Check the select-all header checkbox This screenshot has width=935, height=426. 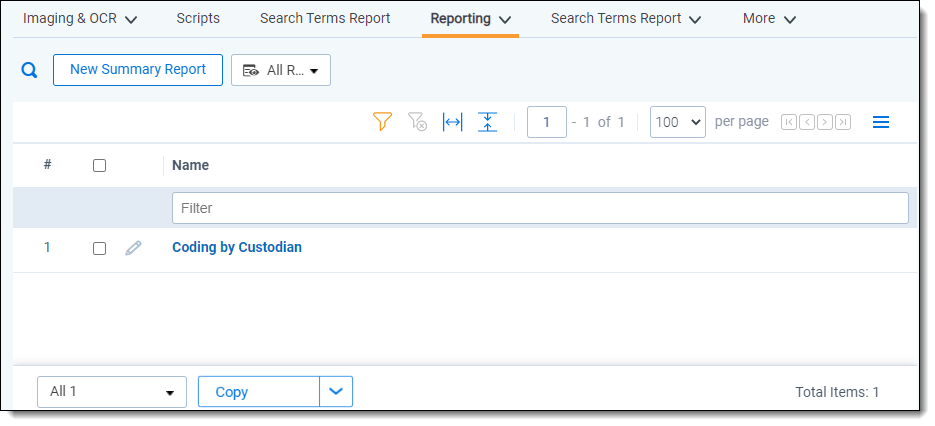pos(99,166)
